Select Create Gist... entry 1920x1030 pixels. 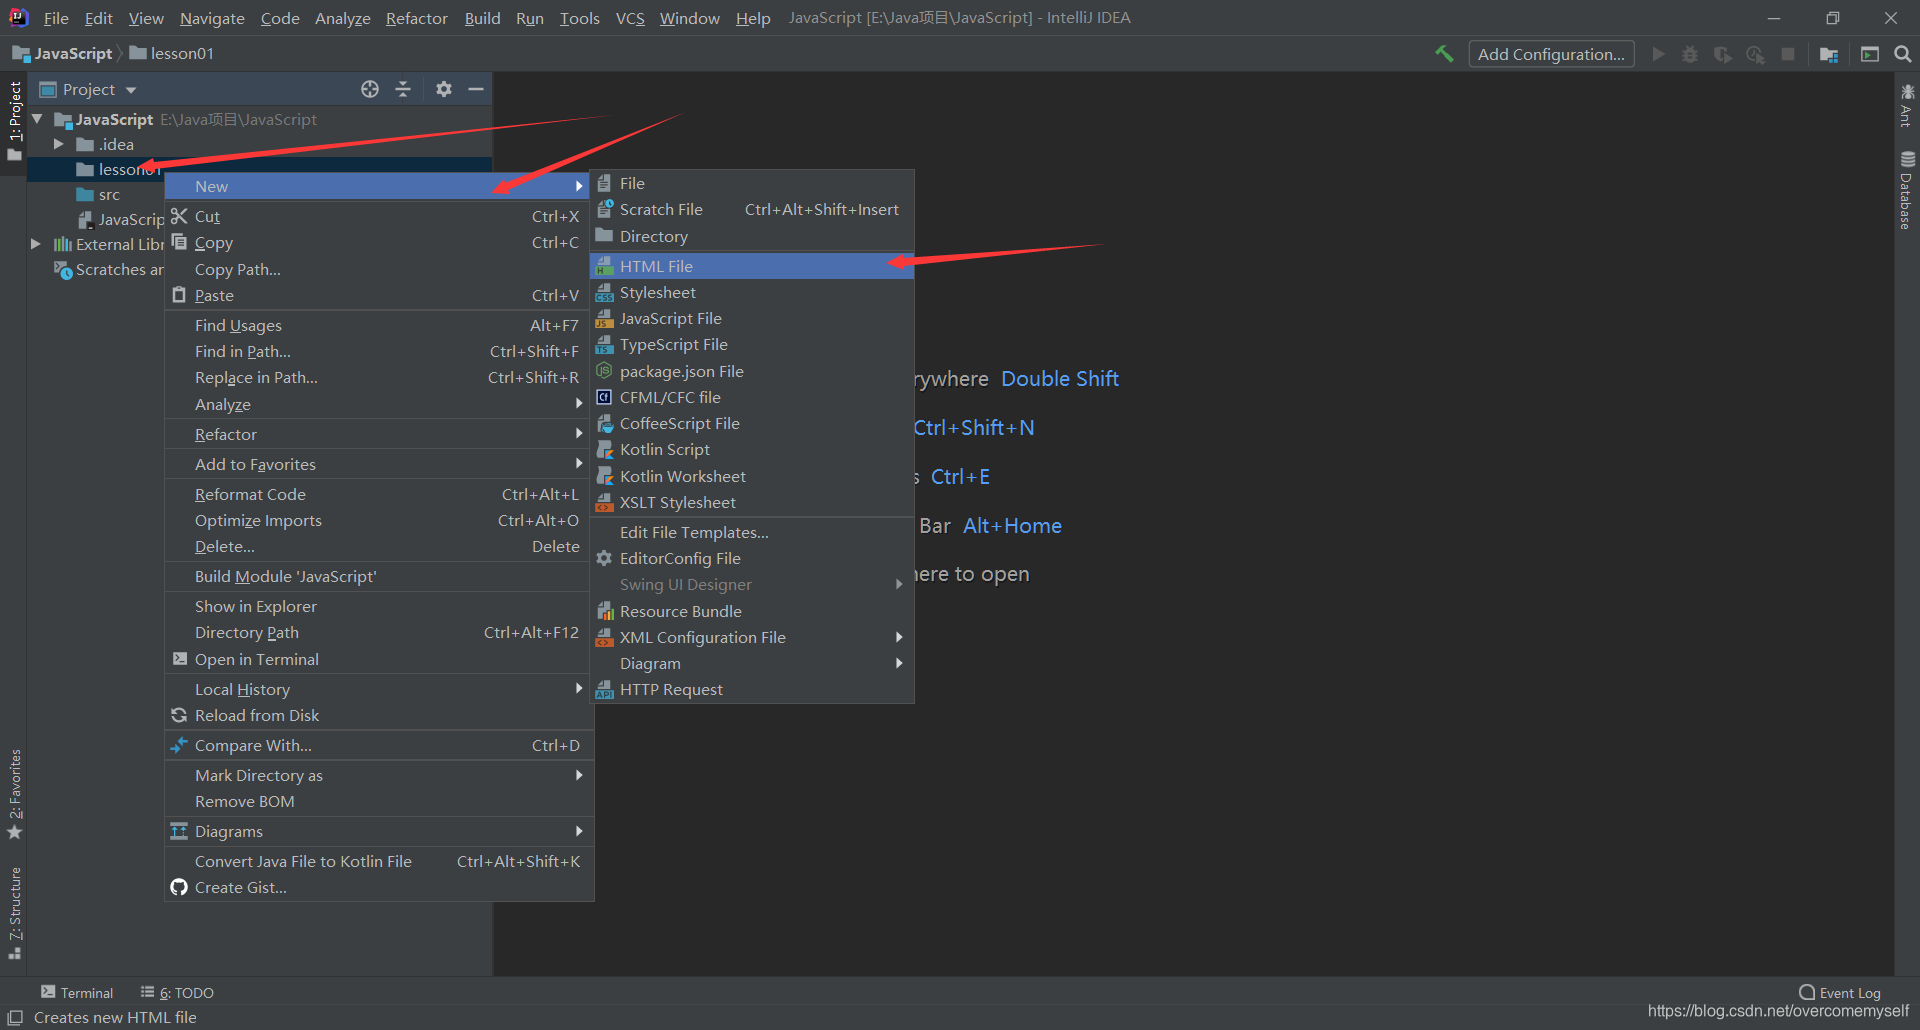(379, 887)
